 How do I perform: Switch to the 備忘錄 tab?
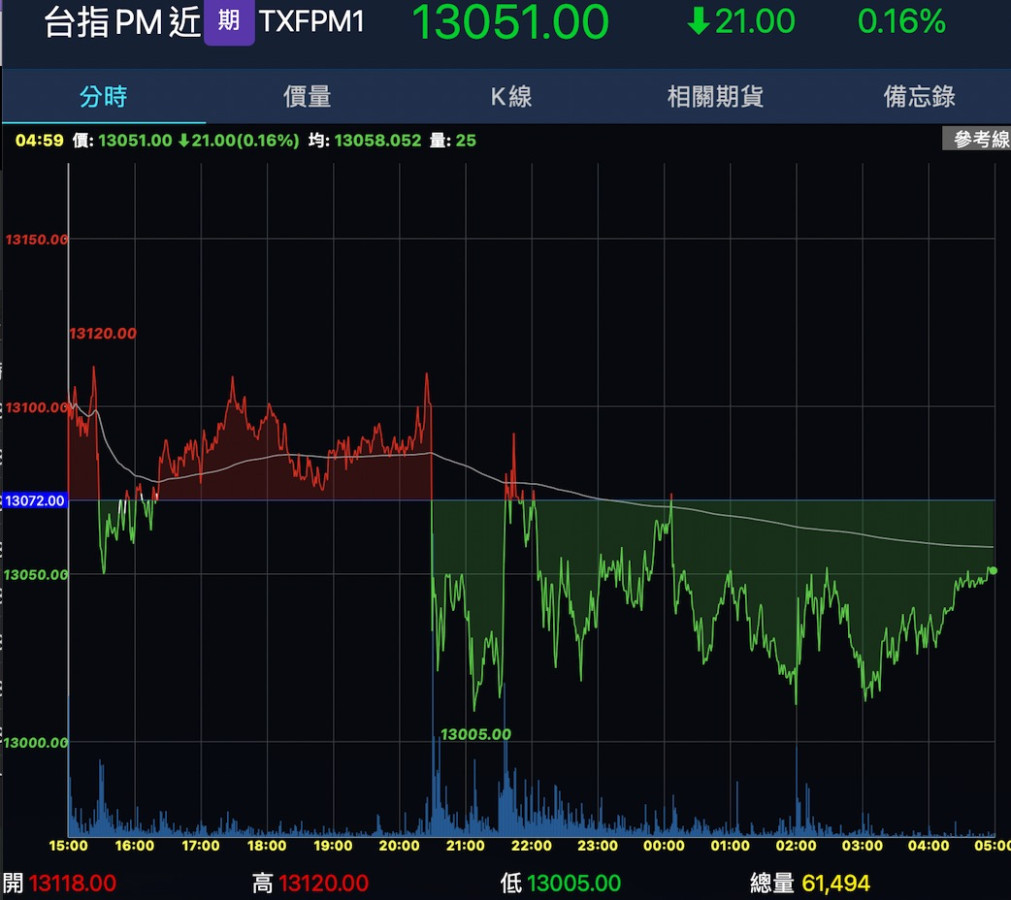pyautogui.click(x=919, y=97)
